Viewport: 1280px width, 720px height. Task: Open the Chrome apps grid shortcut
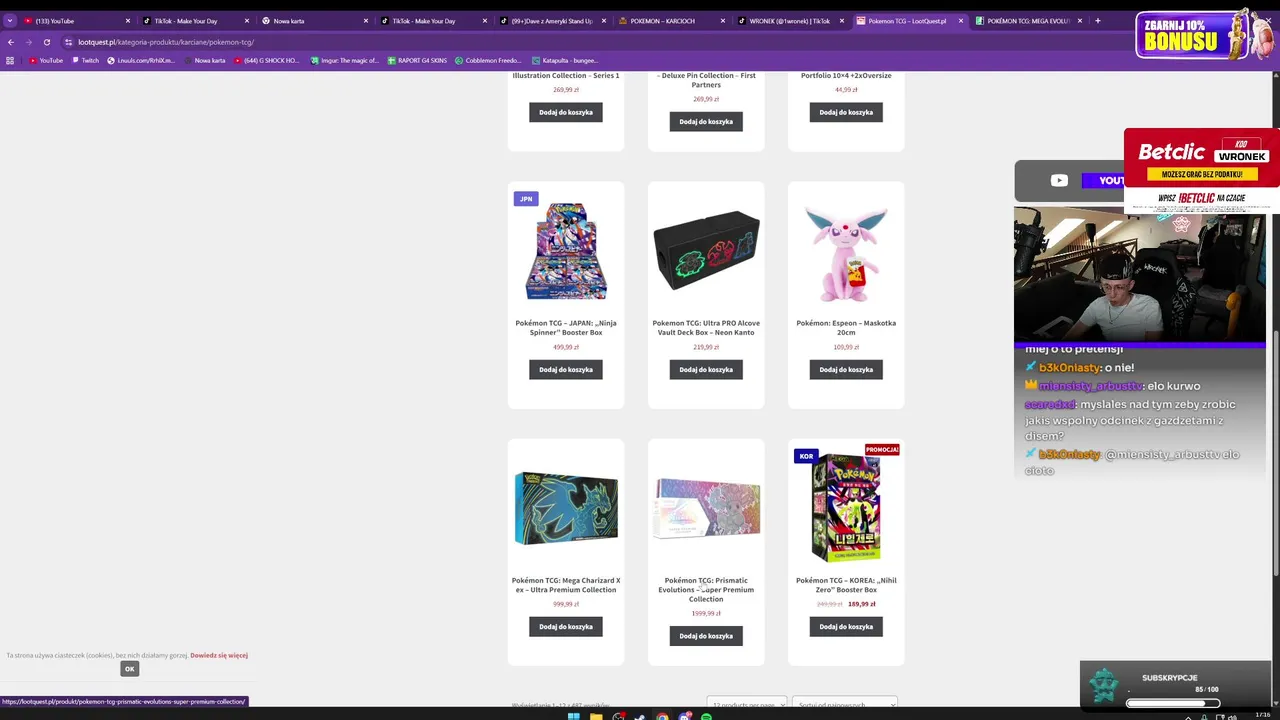[x=10, y=60]
